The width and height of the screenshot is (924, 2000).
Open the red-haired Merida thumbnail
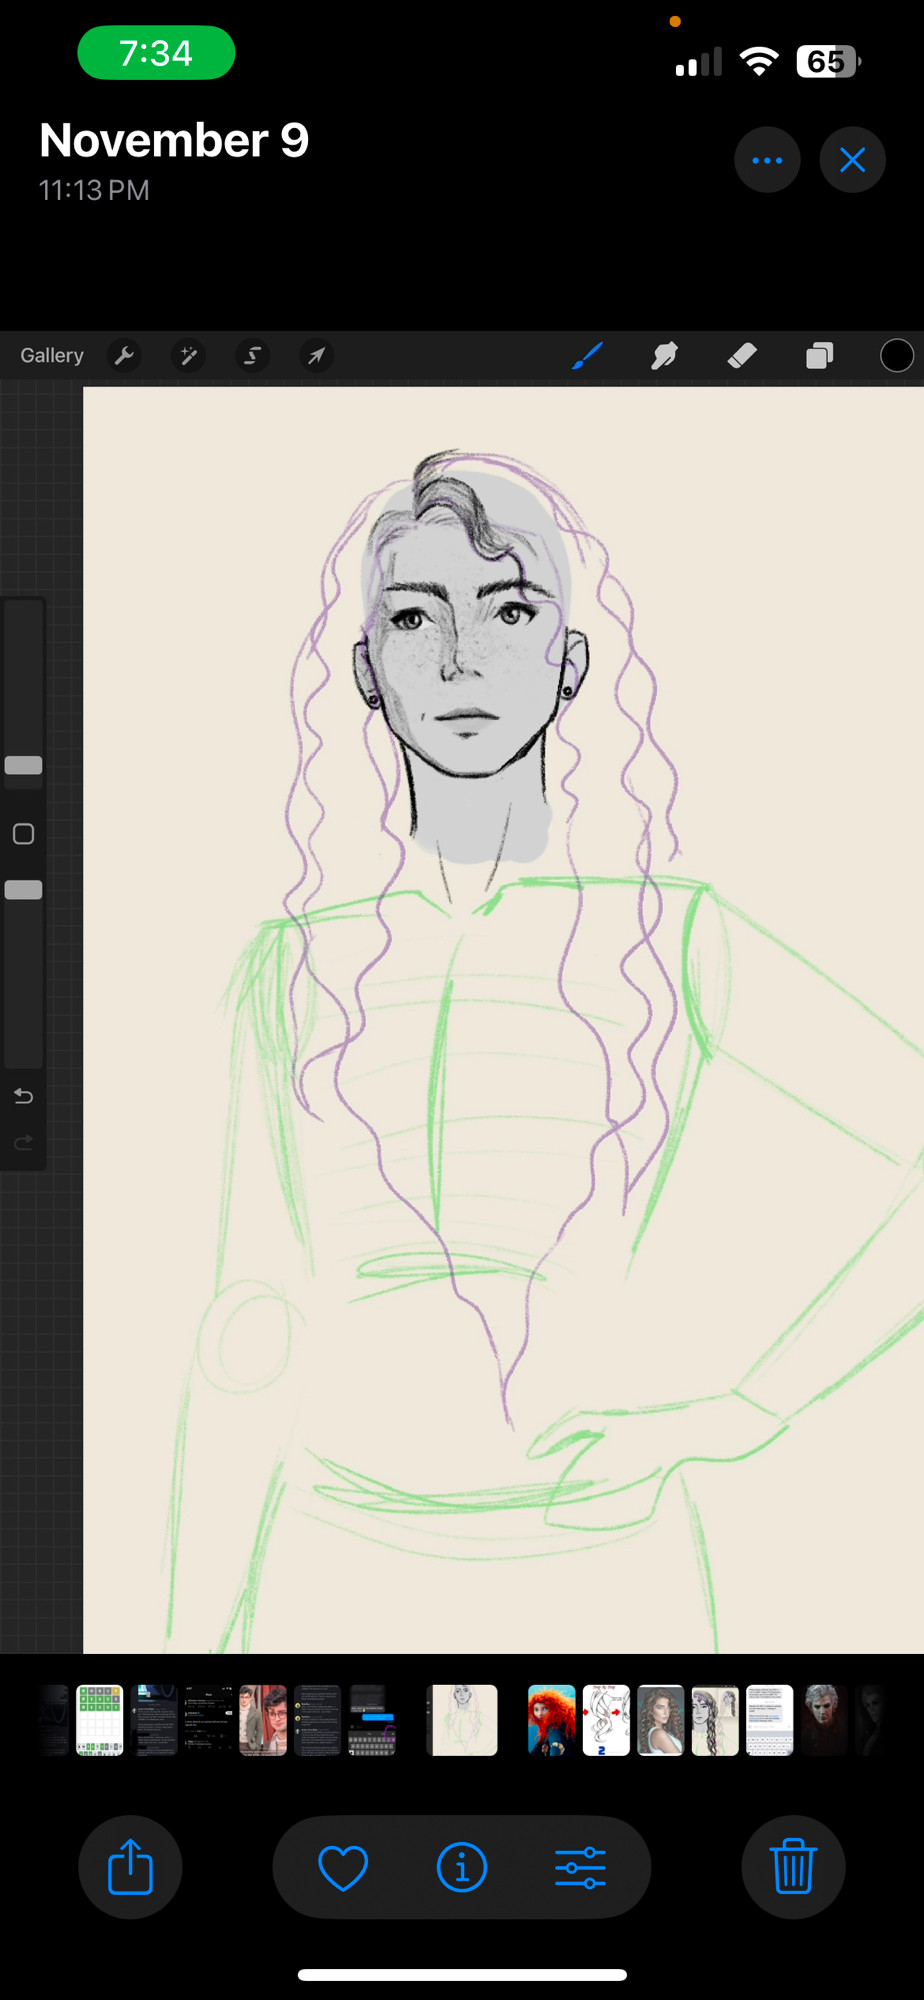point(551,1720)
